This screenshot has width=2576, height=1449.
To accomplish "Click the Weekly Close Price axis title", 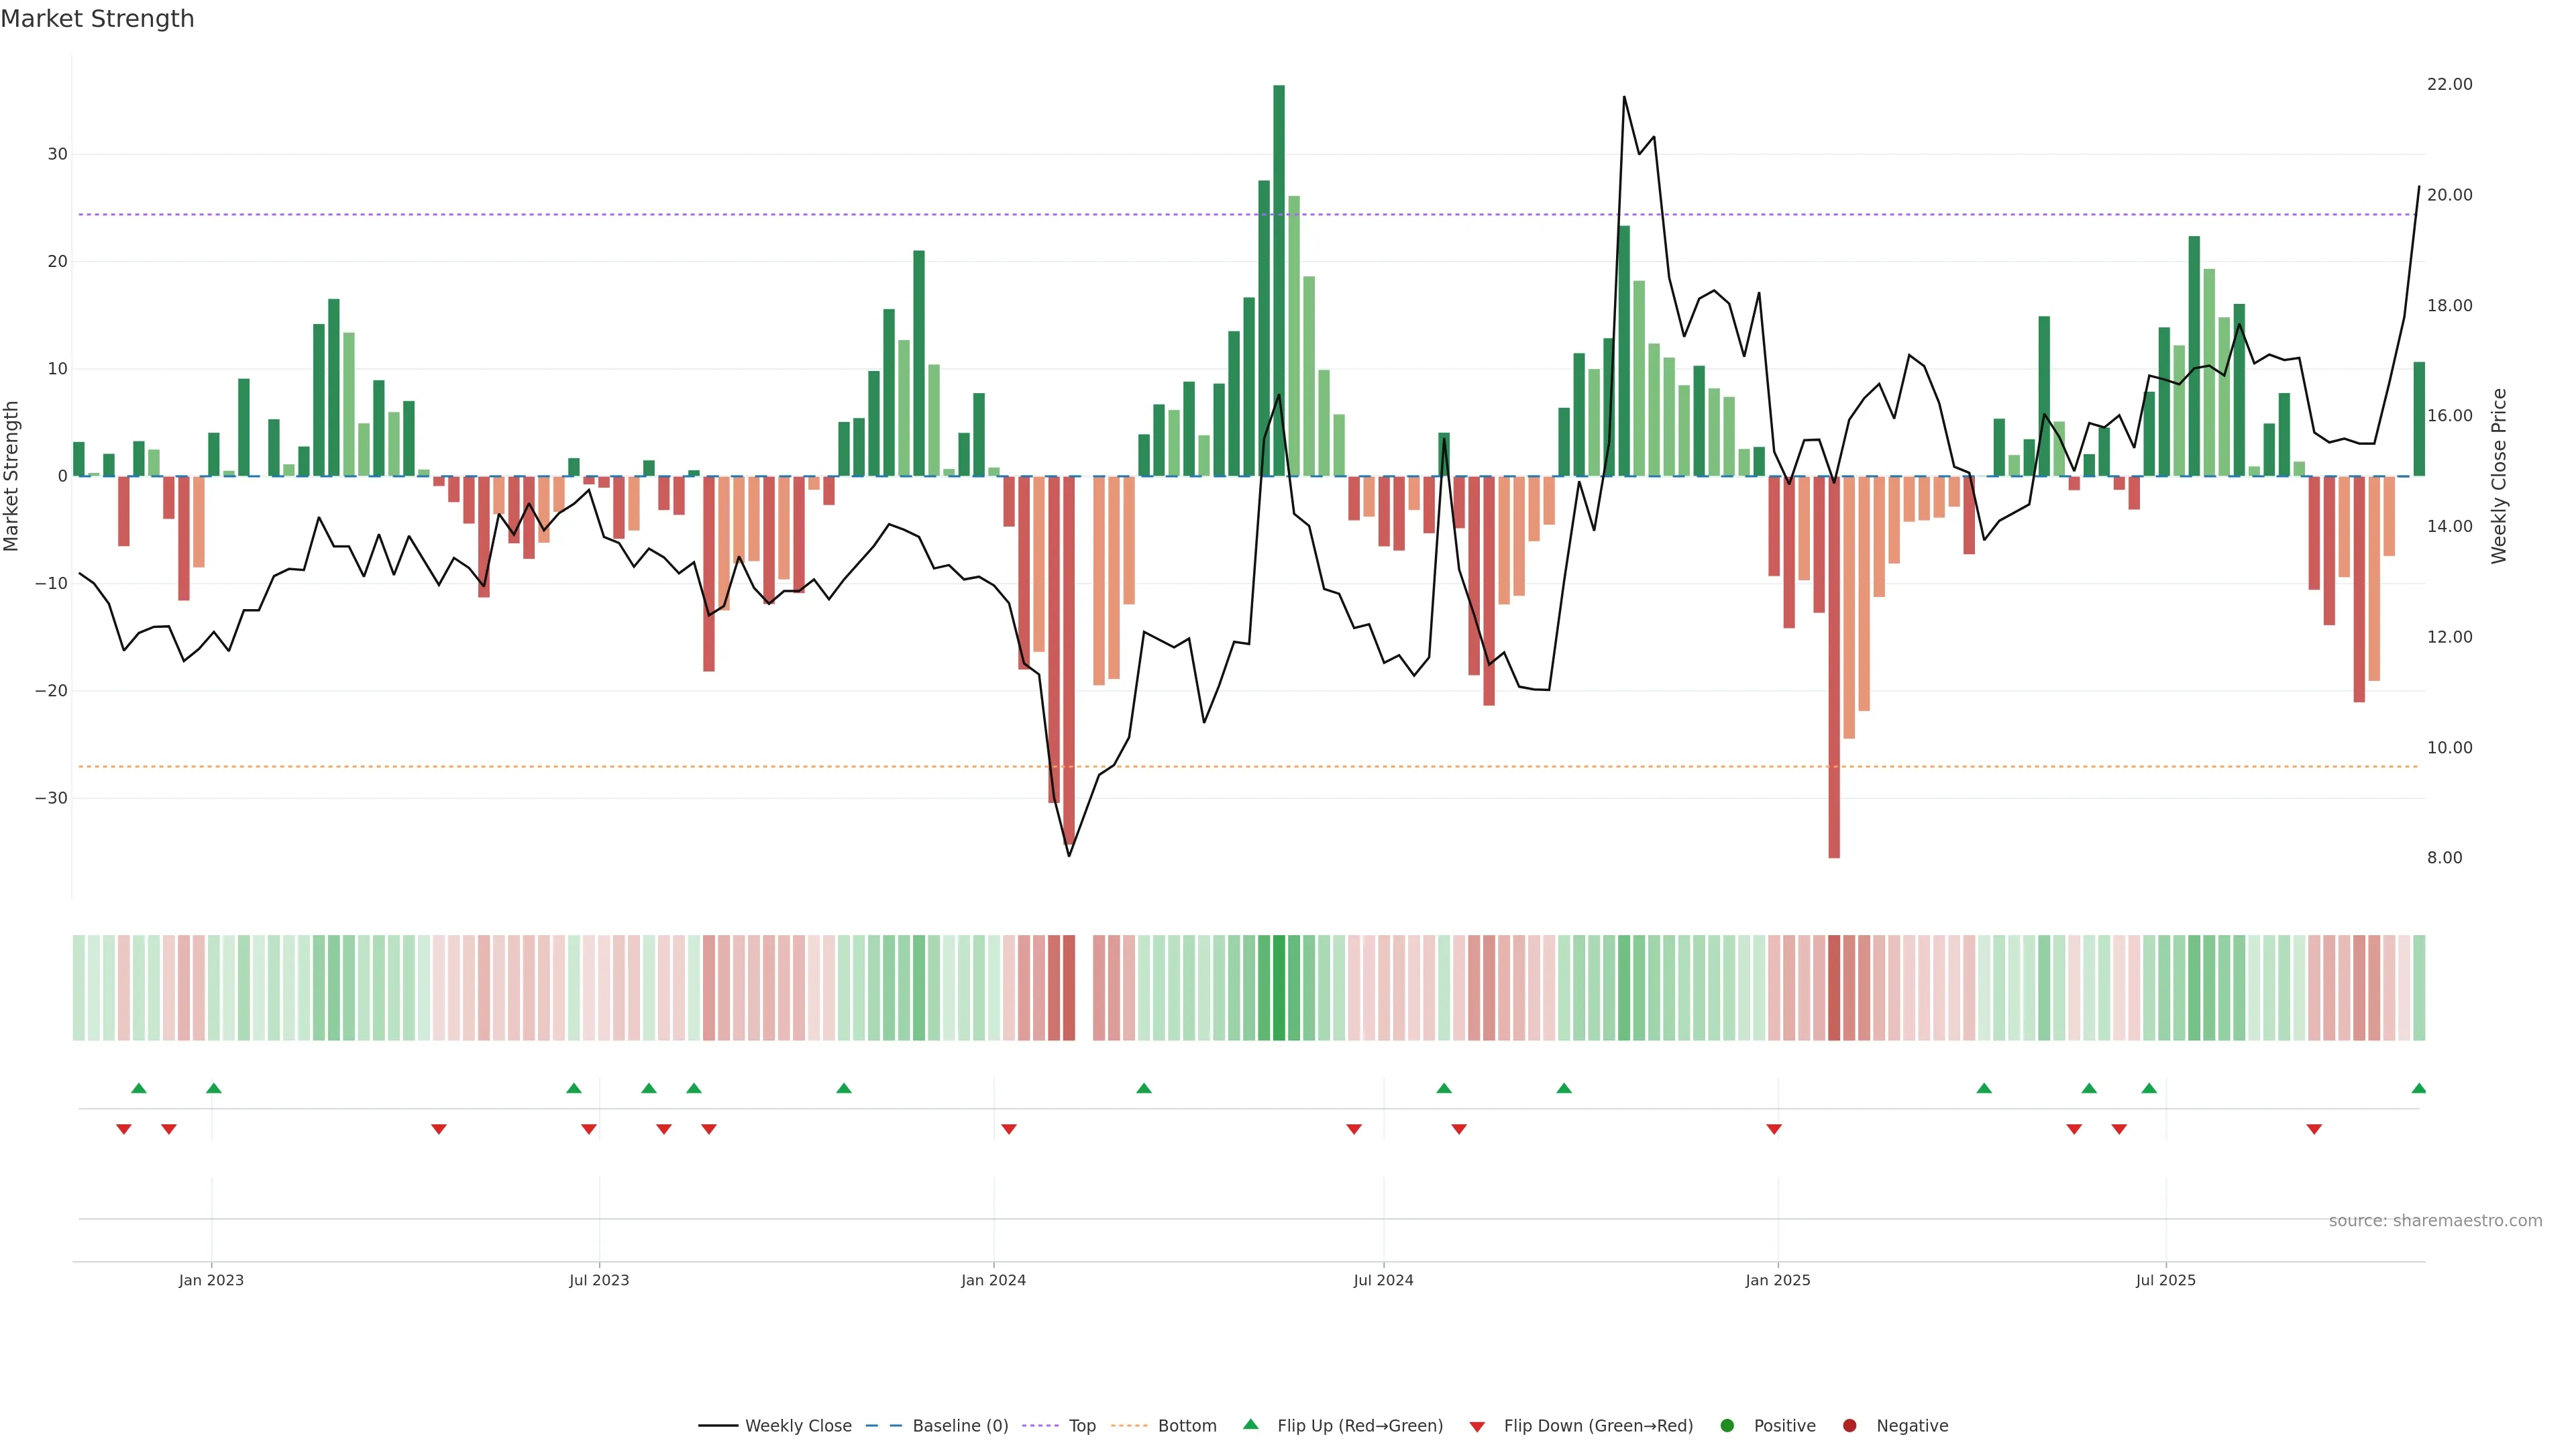I will tap(2499, 476).
